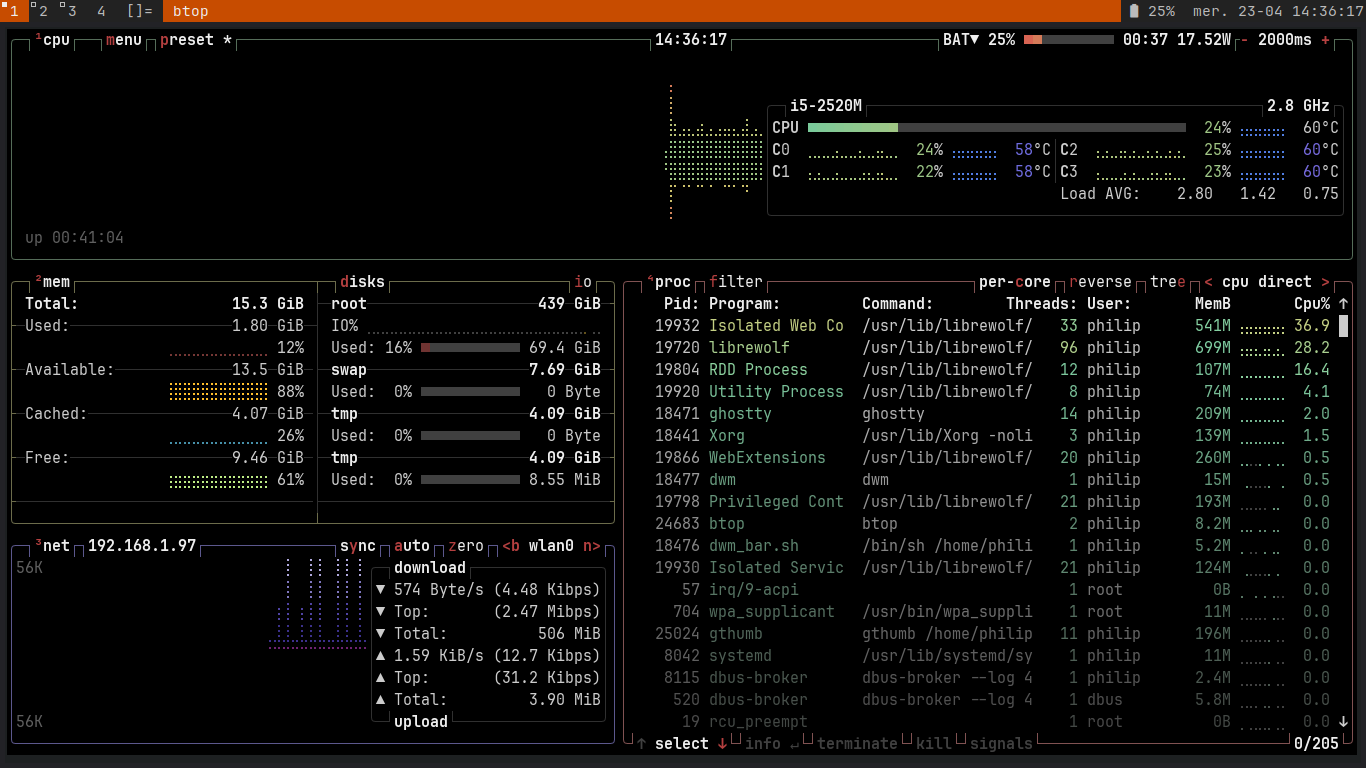Toggle net sync scaling
This screenshot has width=1366, height=768.
[x=358, y=546]
